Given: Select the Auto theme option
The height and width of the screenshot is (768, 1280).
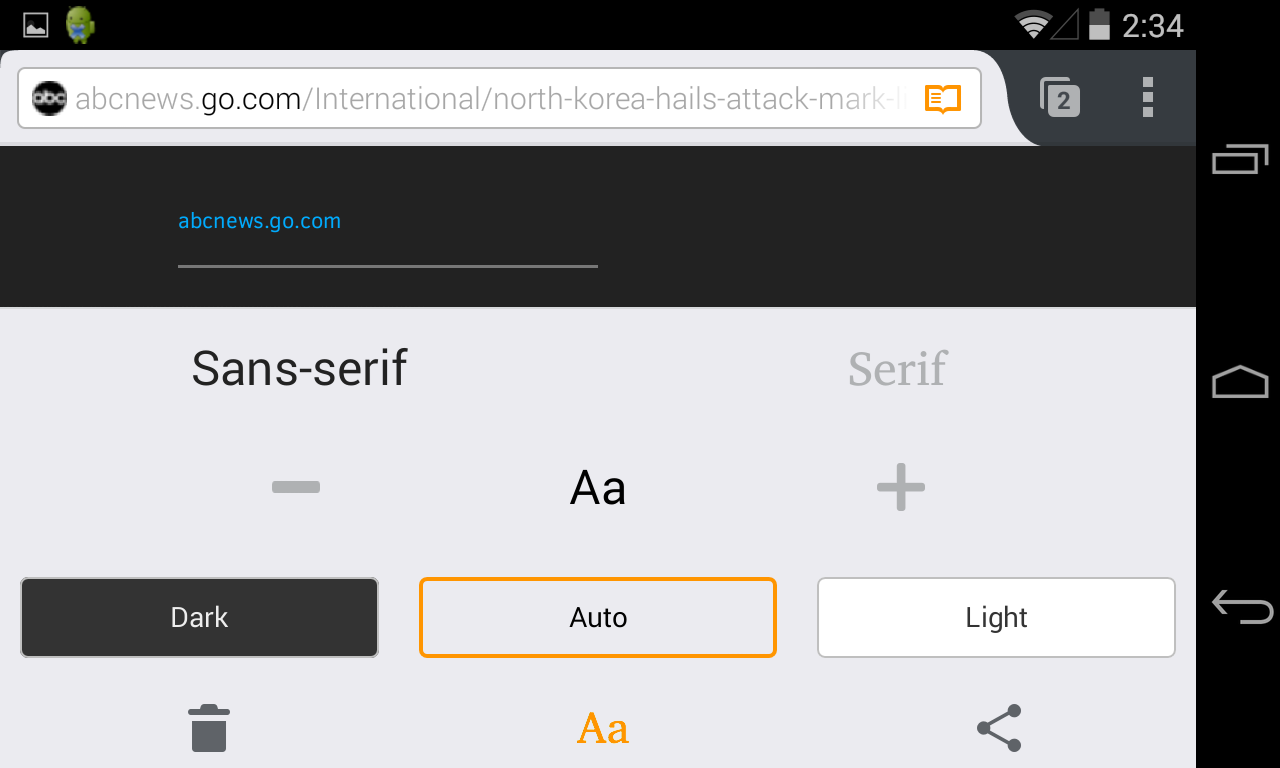Looking at the screenshot, I should pyautogui.click(x=598, y=617).
